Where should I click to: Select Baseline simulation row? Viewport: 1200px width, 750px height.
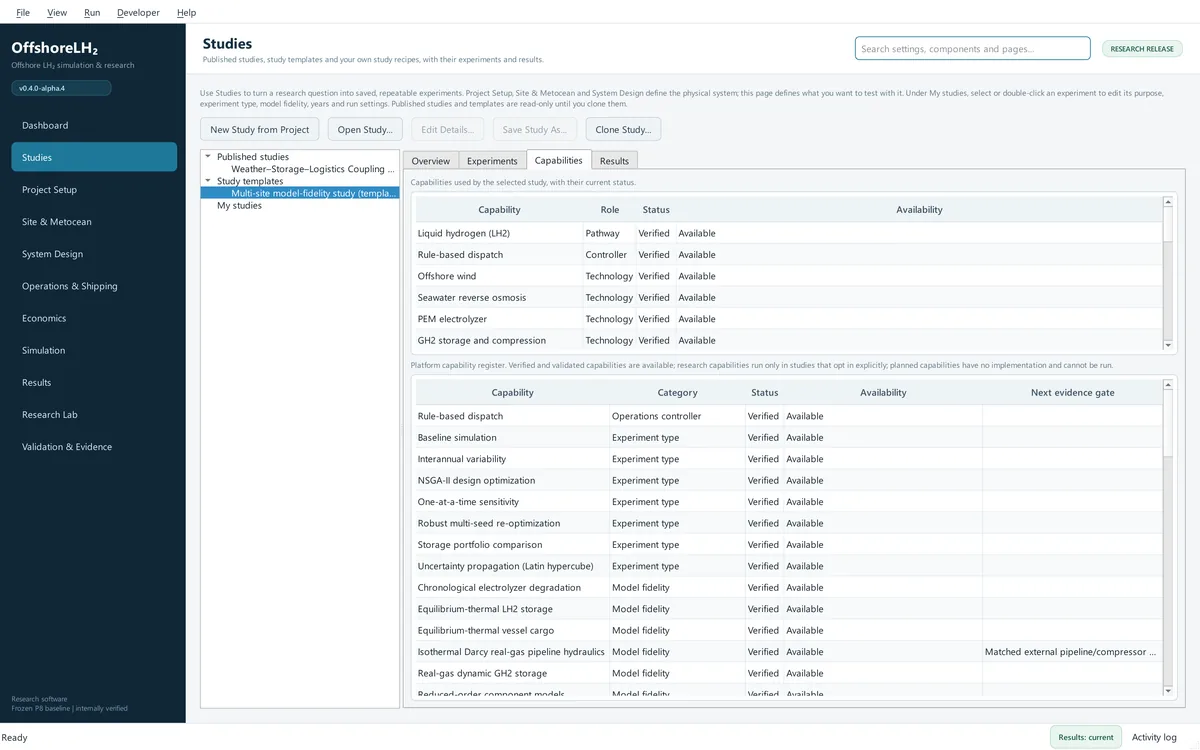coord(789,437)
